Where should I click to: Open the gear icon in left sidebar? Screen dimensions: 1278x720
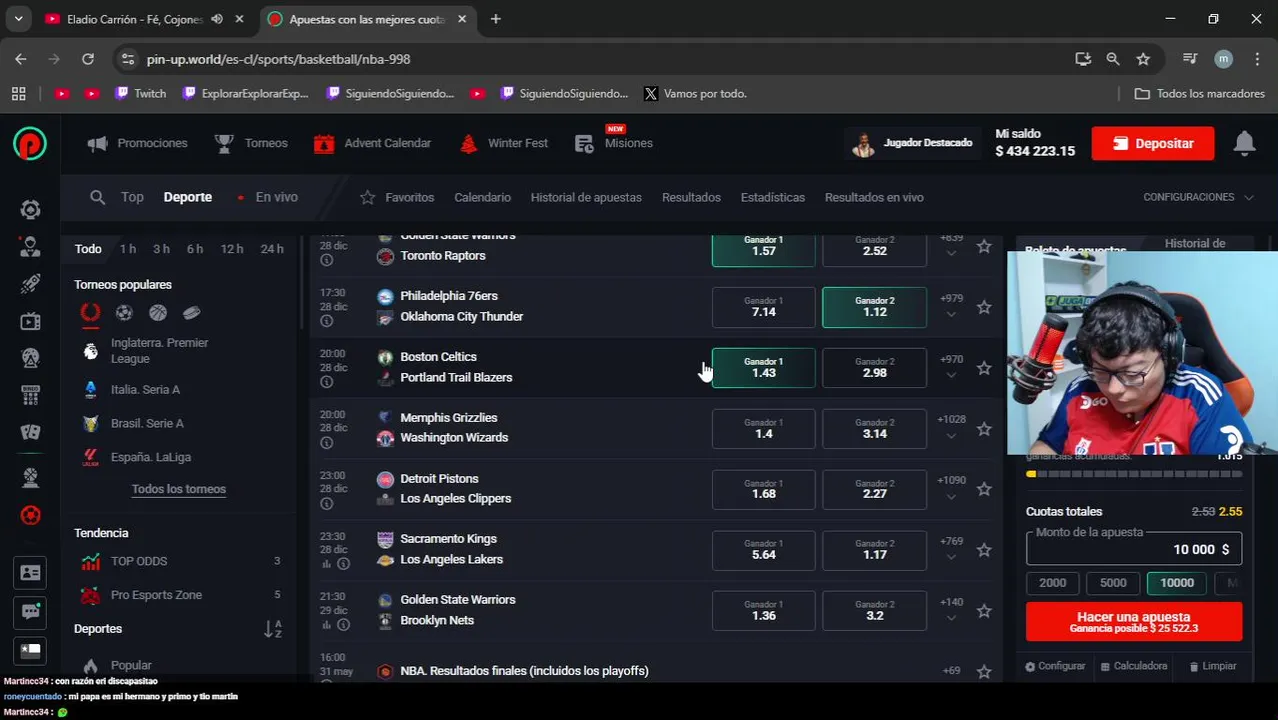[30, 209]
